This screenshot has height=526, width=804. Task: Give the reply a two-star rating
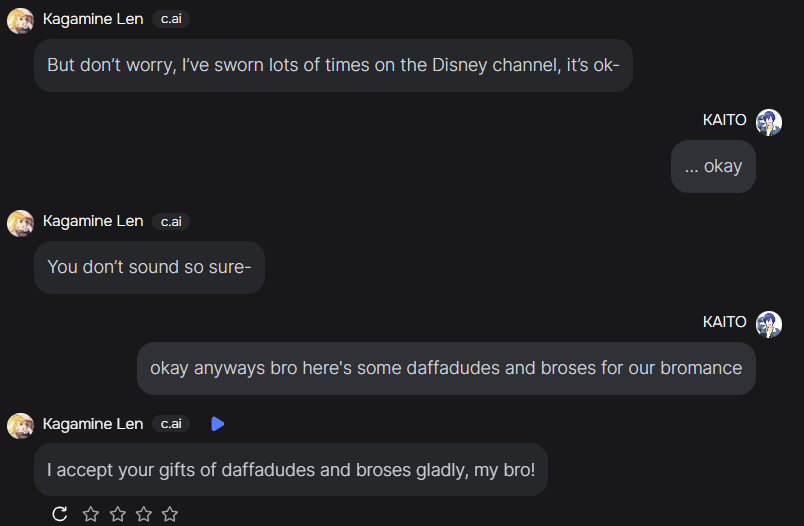pyautogui.click(x=118, y=514)
